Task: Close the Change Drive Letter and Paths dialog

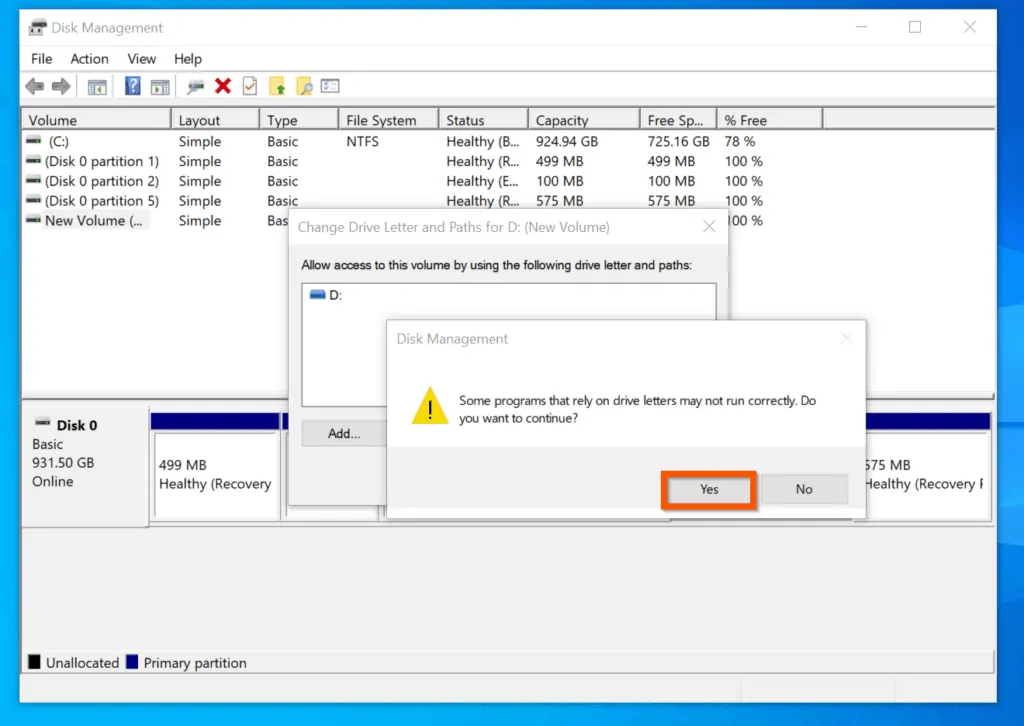Action: (x=709, y=227)
